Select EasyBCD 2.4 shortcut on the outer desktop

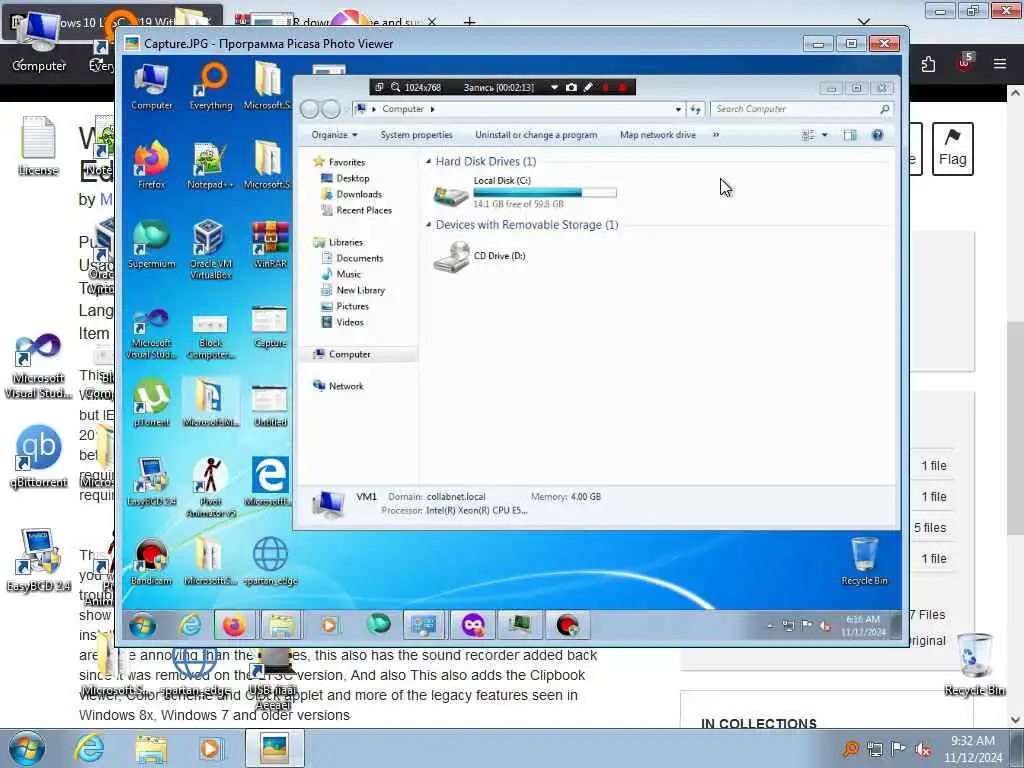tap(39, 559)
